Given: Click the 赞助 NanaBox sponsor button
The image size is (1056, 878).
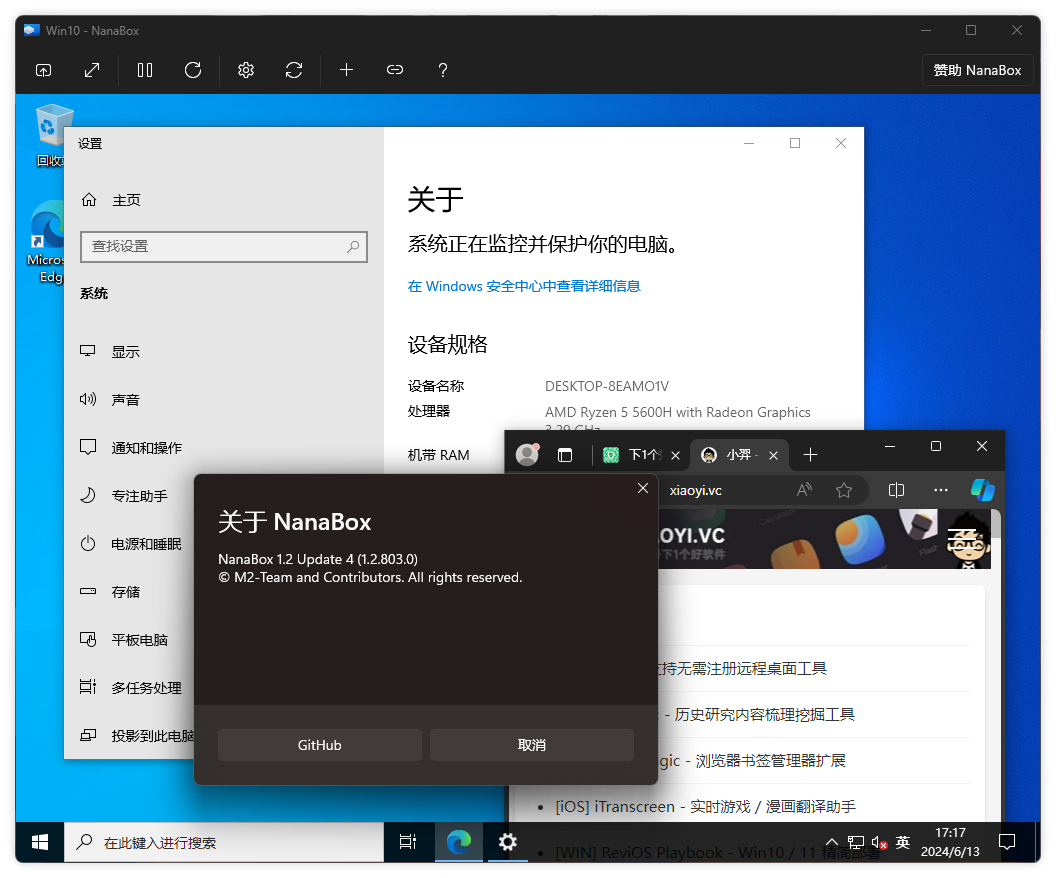Looking at the screenshot, I should (977, 70).
